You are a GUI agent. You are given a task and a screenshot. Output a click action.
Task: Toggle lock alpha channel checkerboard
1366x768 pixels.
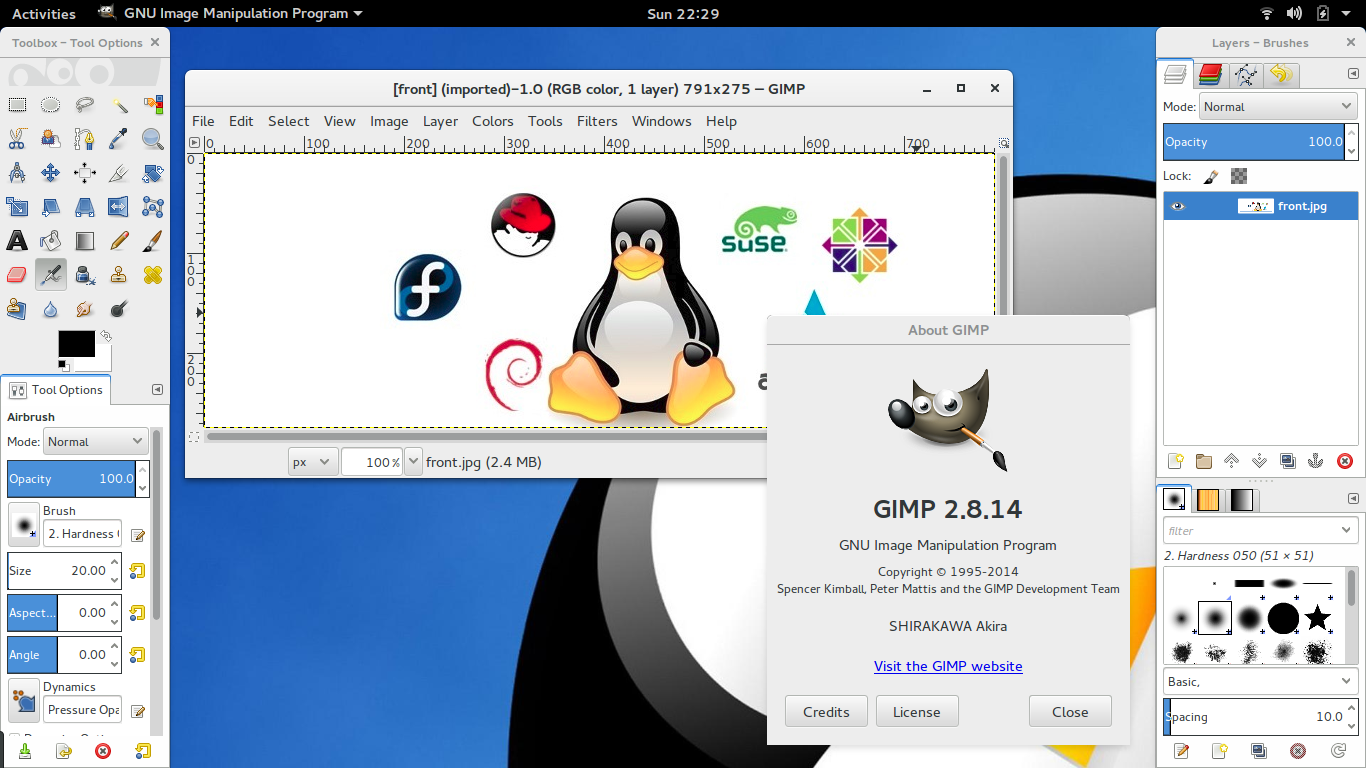click(1239, 176)
